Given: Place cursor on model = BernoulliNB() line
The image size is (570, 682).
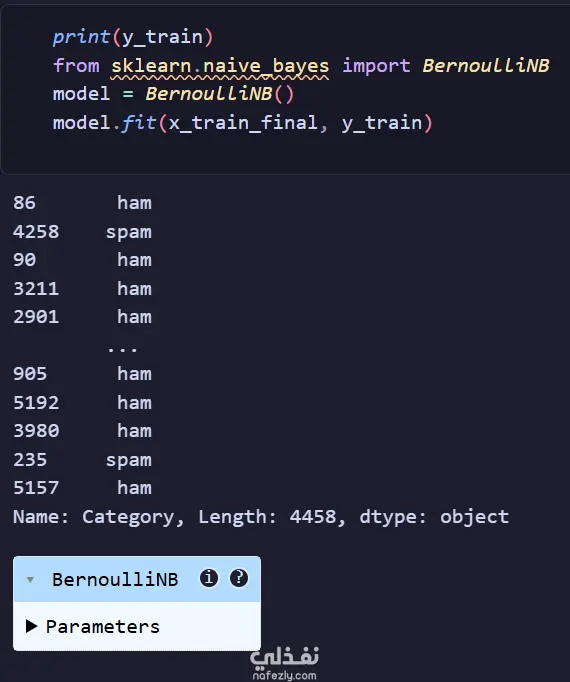Looking at the screenshot, I should pos(174,94).
